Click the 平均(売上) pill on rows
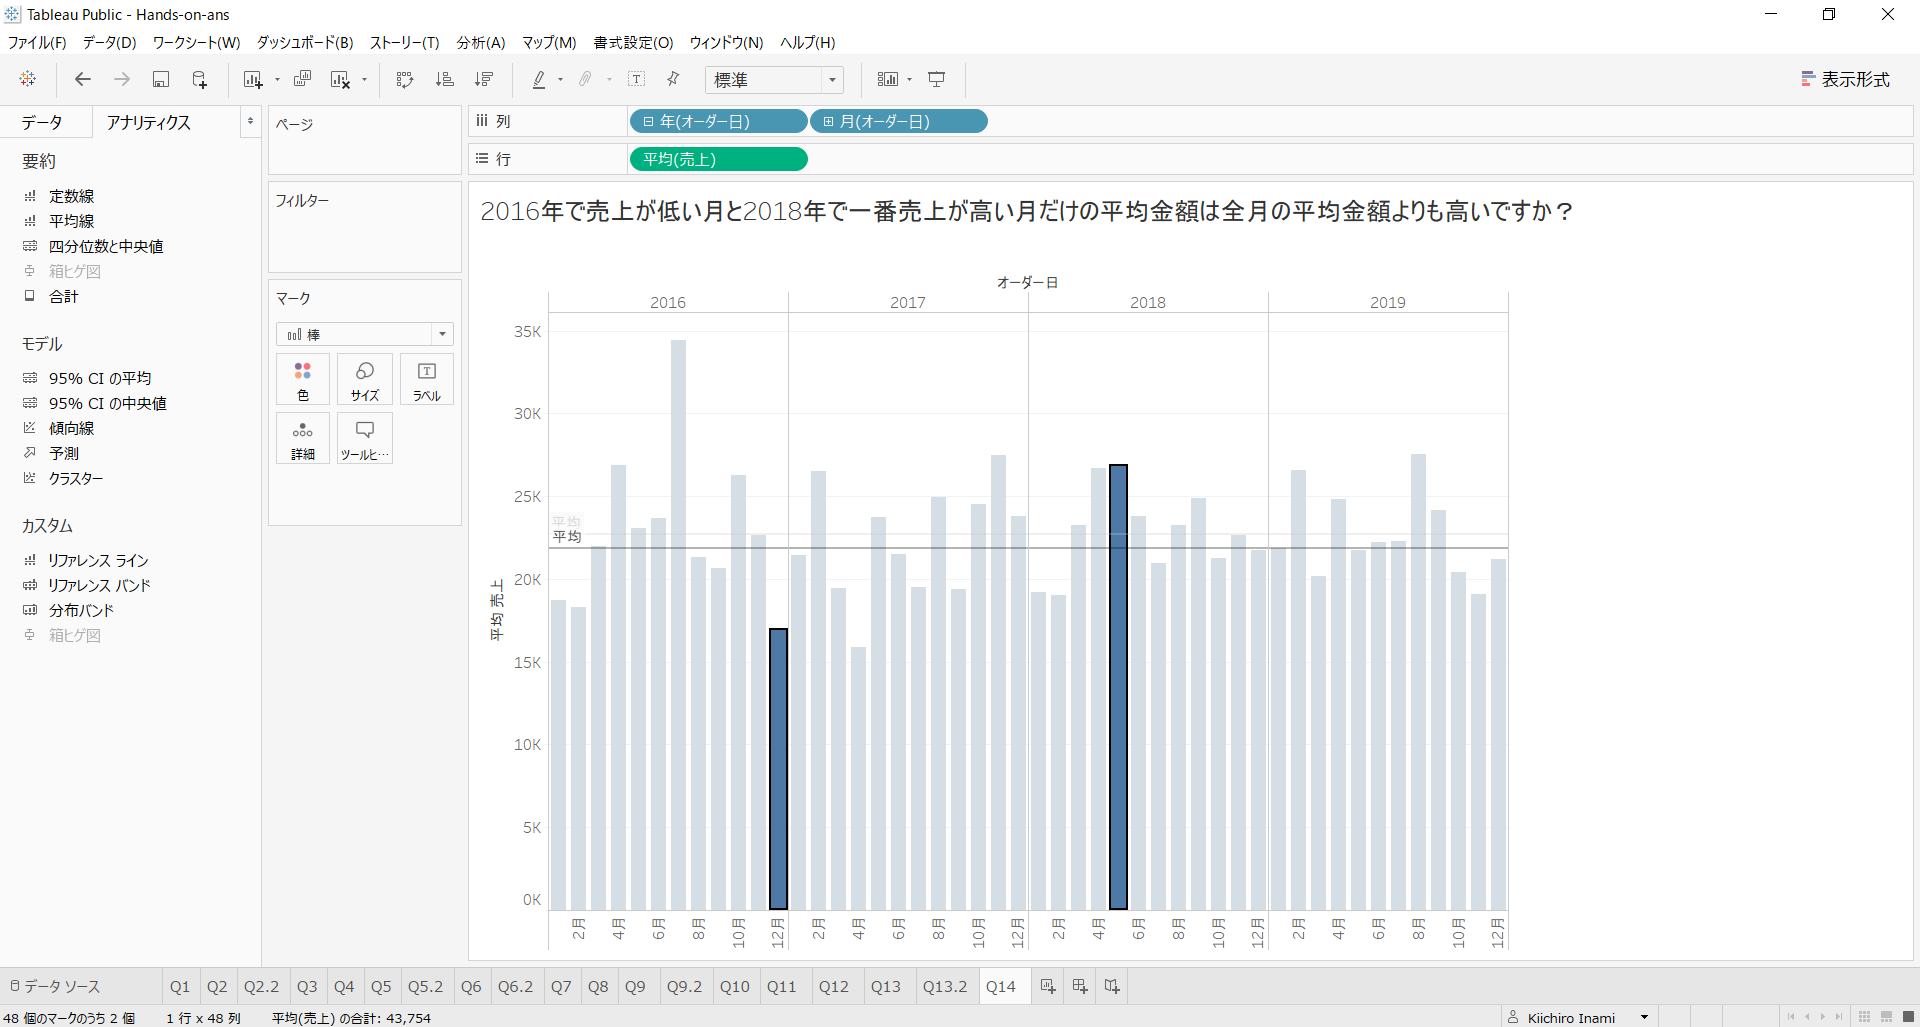 tap(718, 160)
